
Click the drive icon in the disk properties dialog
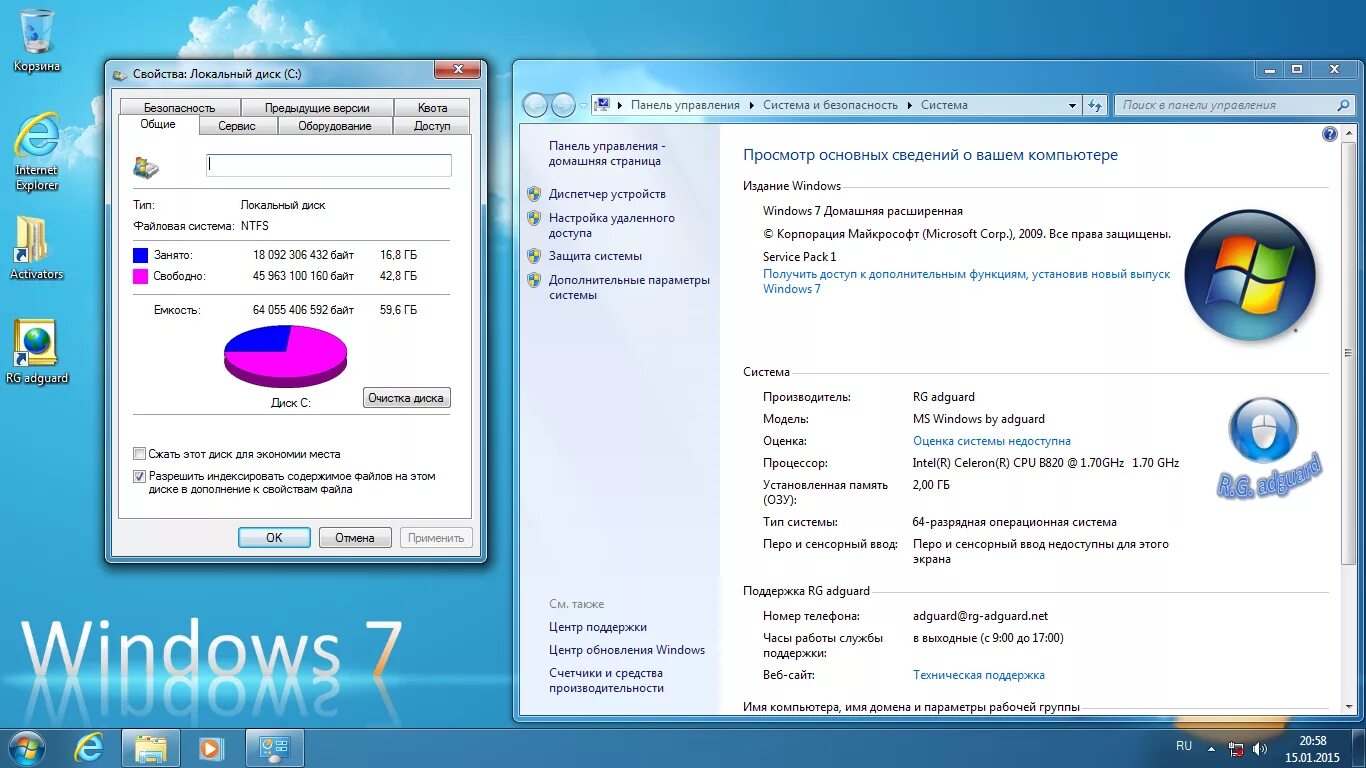coord(146,167)
